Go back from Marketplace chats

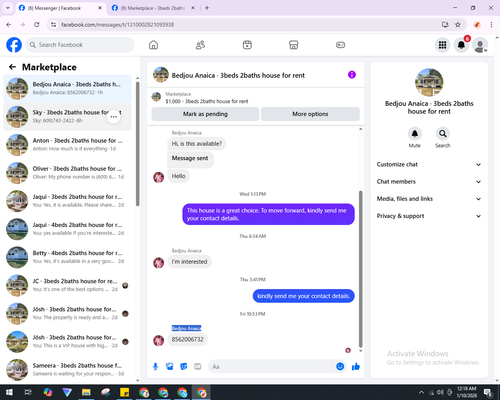(12, 67)
